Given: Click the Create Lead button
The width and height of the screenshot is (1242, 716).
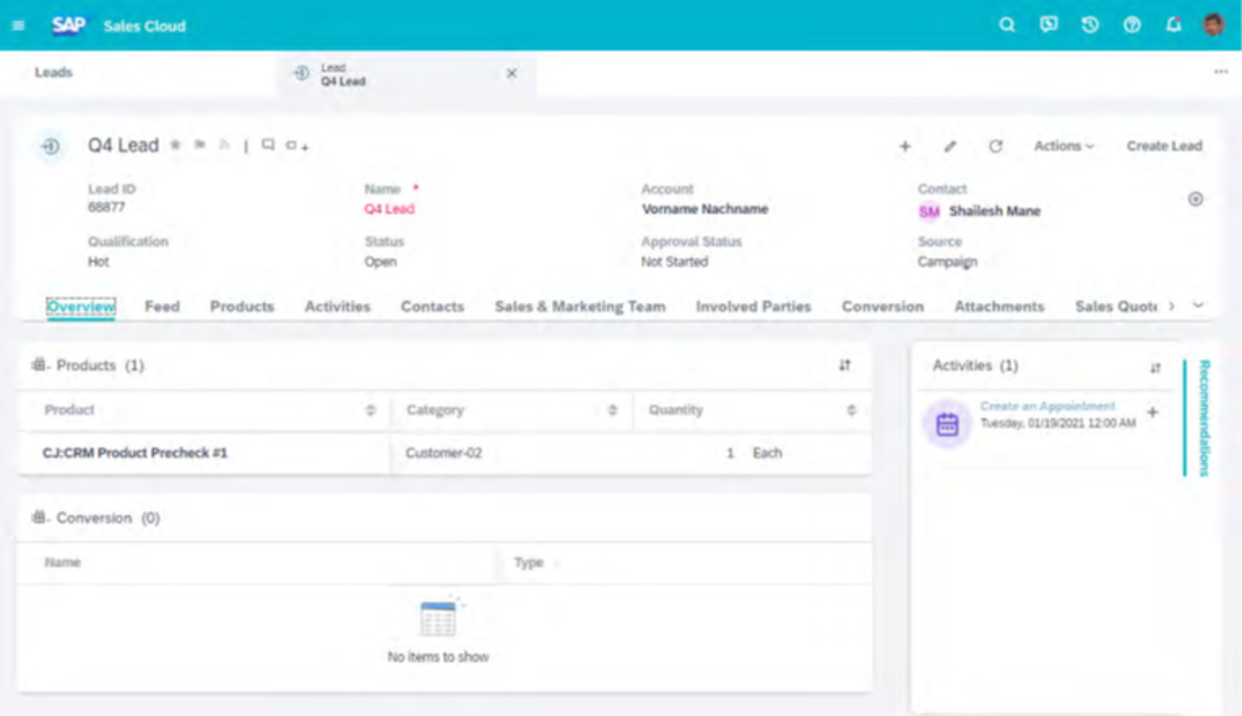Looking at the screenshot, I should pos(1164,146).
